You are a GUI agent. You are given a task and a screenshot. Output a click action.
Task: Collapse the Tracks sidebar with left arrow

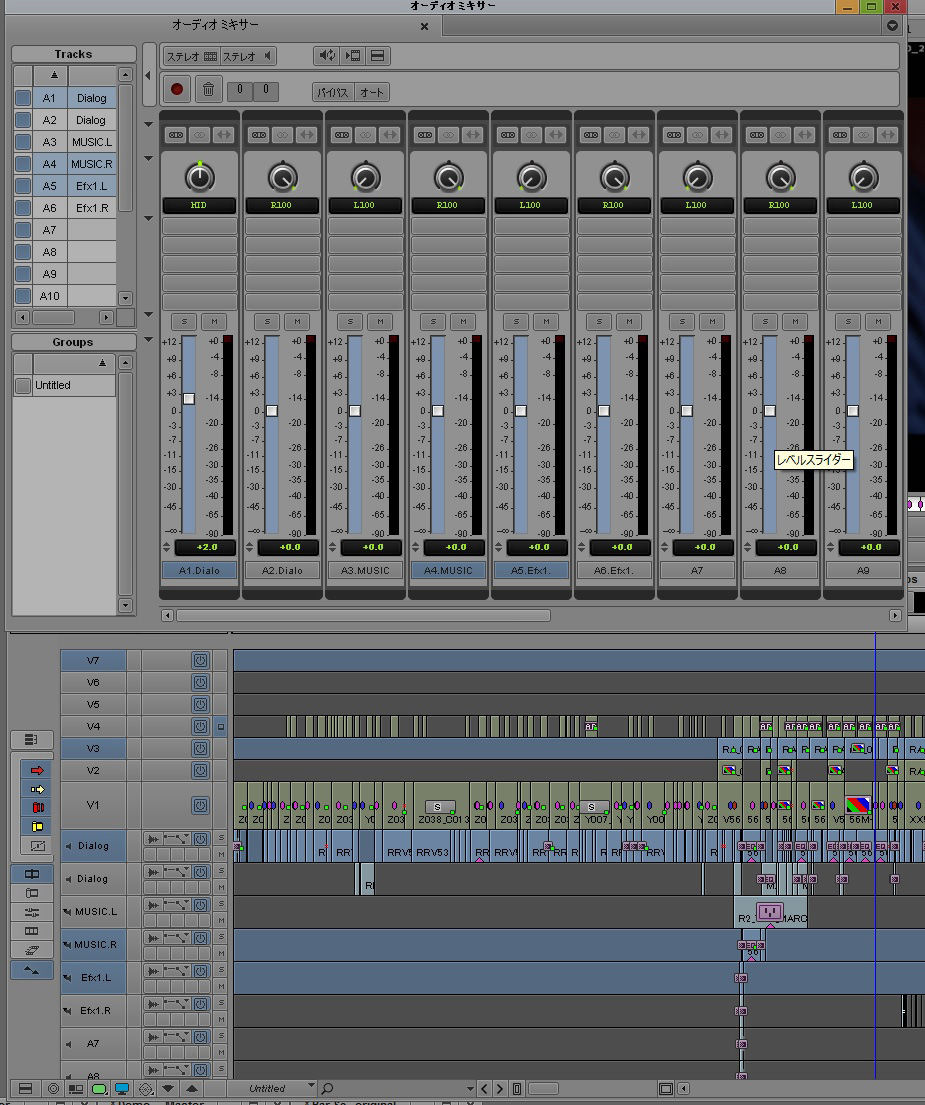[x=149, y=75]
